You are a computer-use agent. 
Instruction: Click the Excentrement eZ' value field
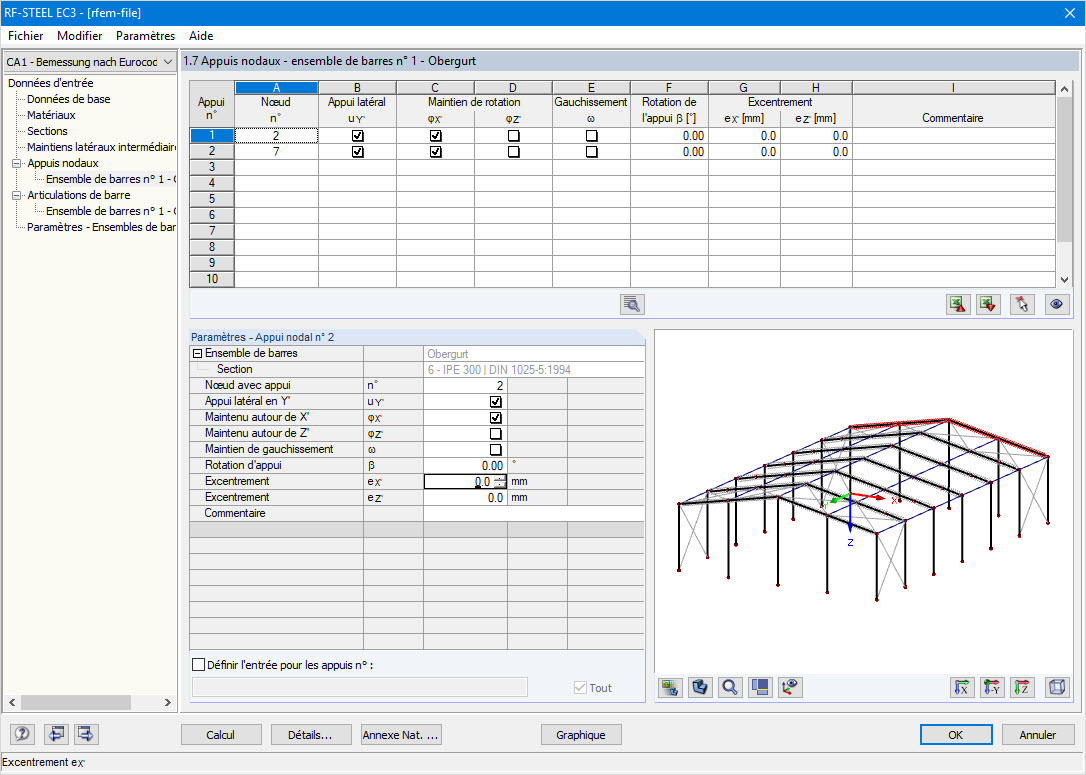click(465, 497)
